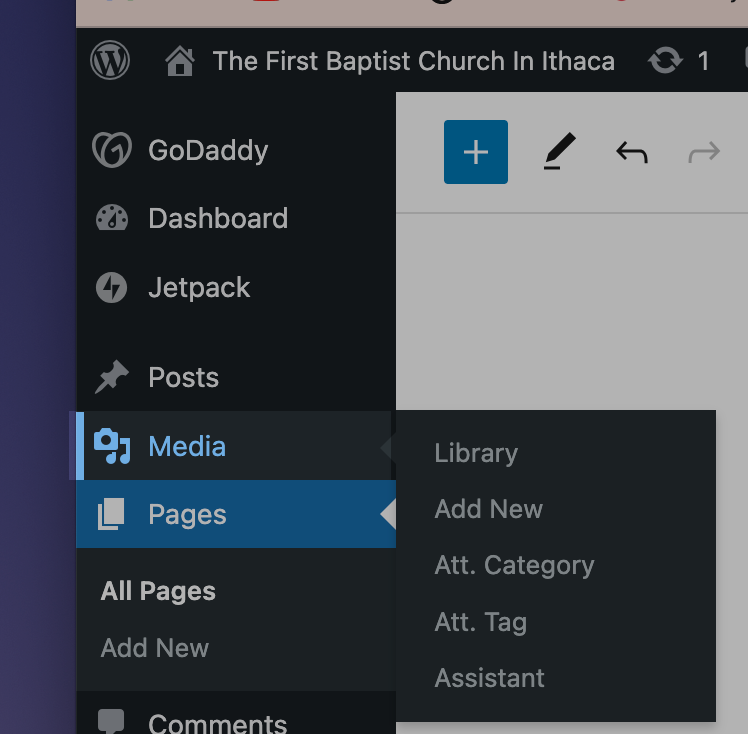The height and width of the screenshot is (734, 748).
Task: Click All Pages under Pages
Action: point(158,591)
